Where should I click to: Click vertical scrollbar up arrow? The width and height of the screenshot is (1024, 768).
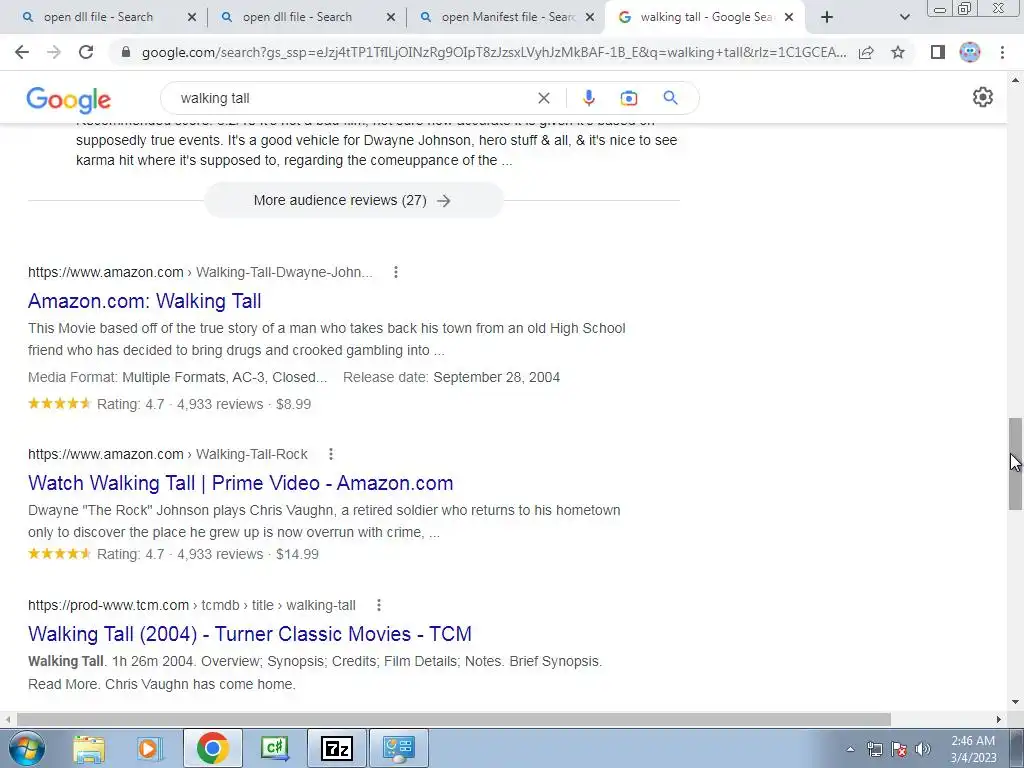point(1015,80)
